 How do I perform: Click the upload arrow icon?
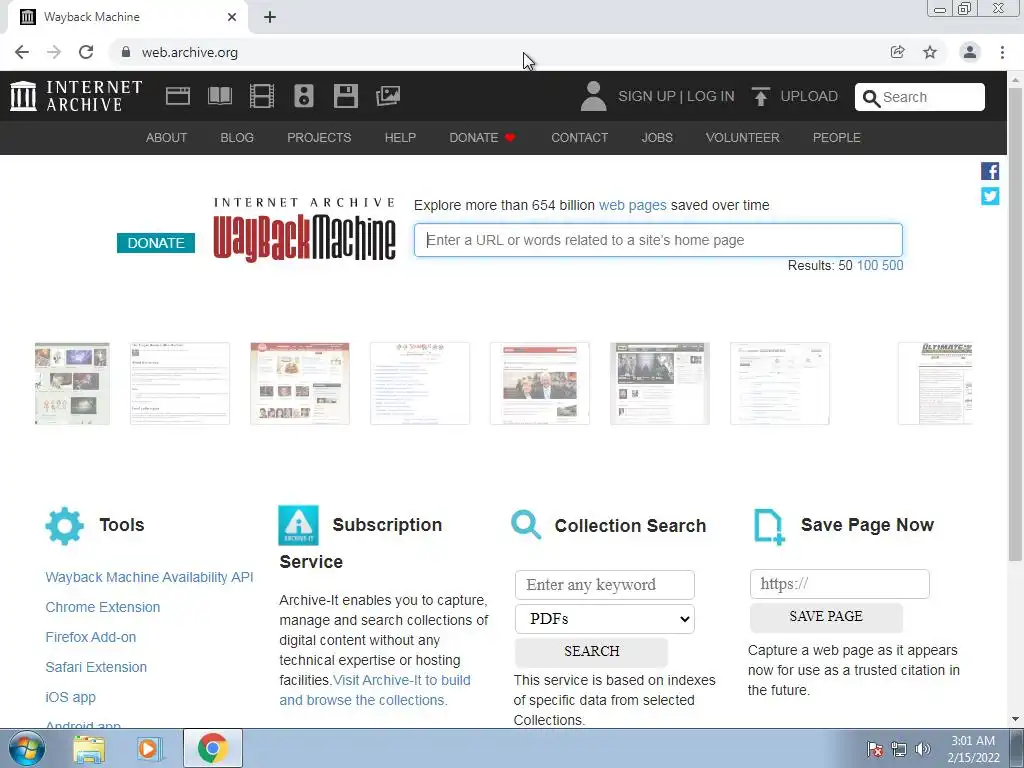coord(760,96)
